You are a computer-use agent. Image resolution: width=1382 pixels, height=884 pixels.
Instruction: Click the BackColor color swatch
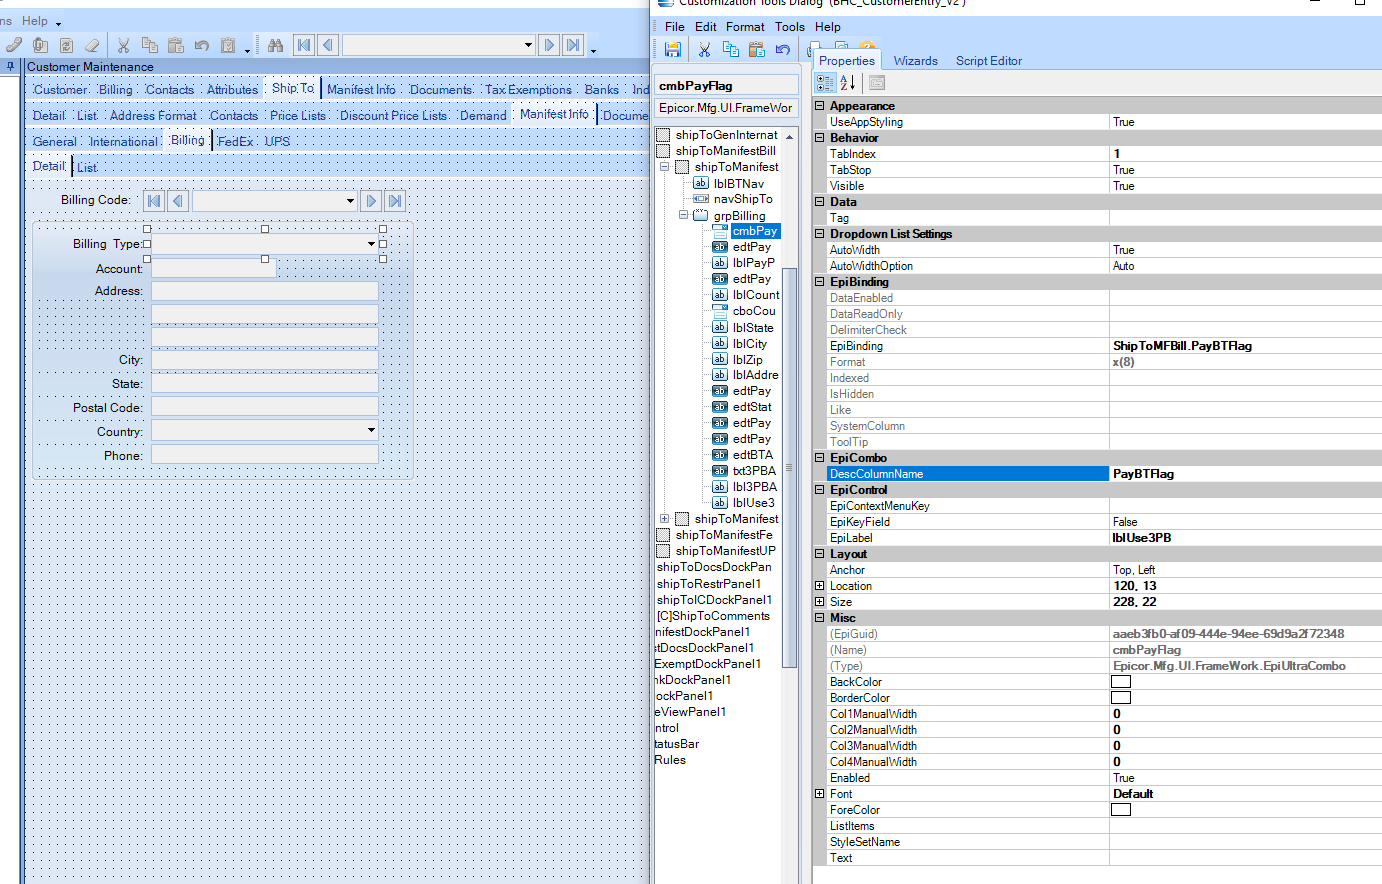(1121, 682)
